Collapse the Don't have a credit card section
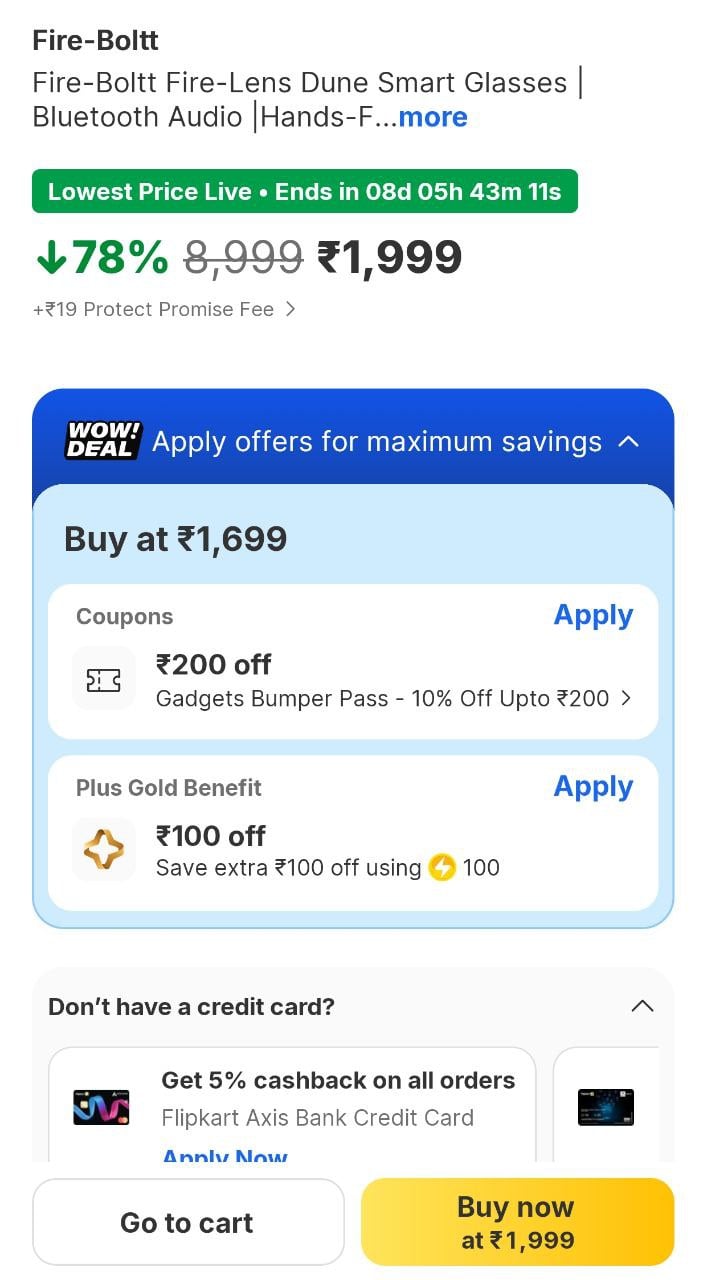Image resolution: width=706 pixels, height=1280 pixels. click(642, 1006)
